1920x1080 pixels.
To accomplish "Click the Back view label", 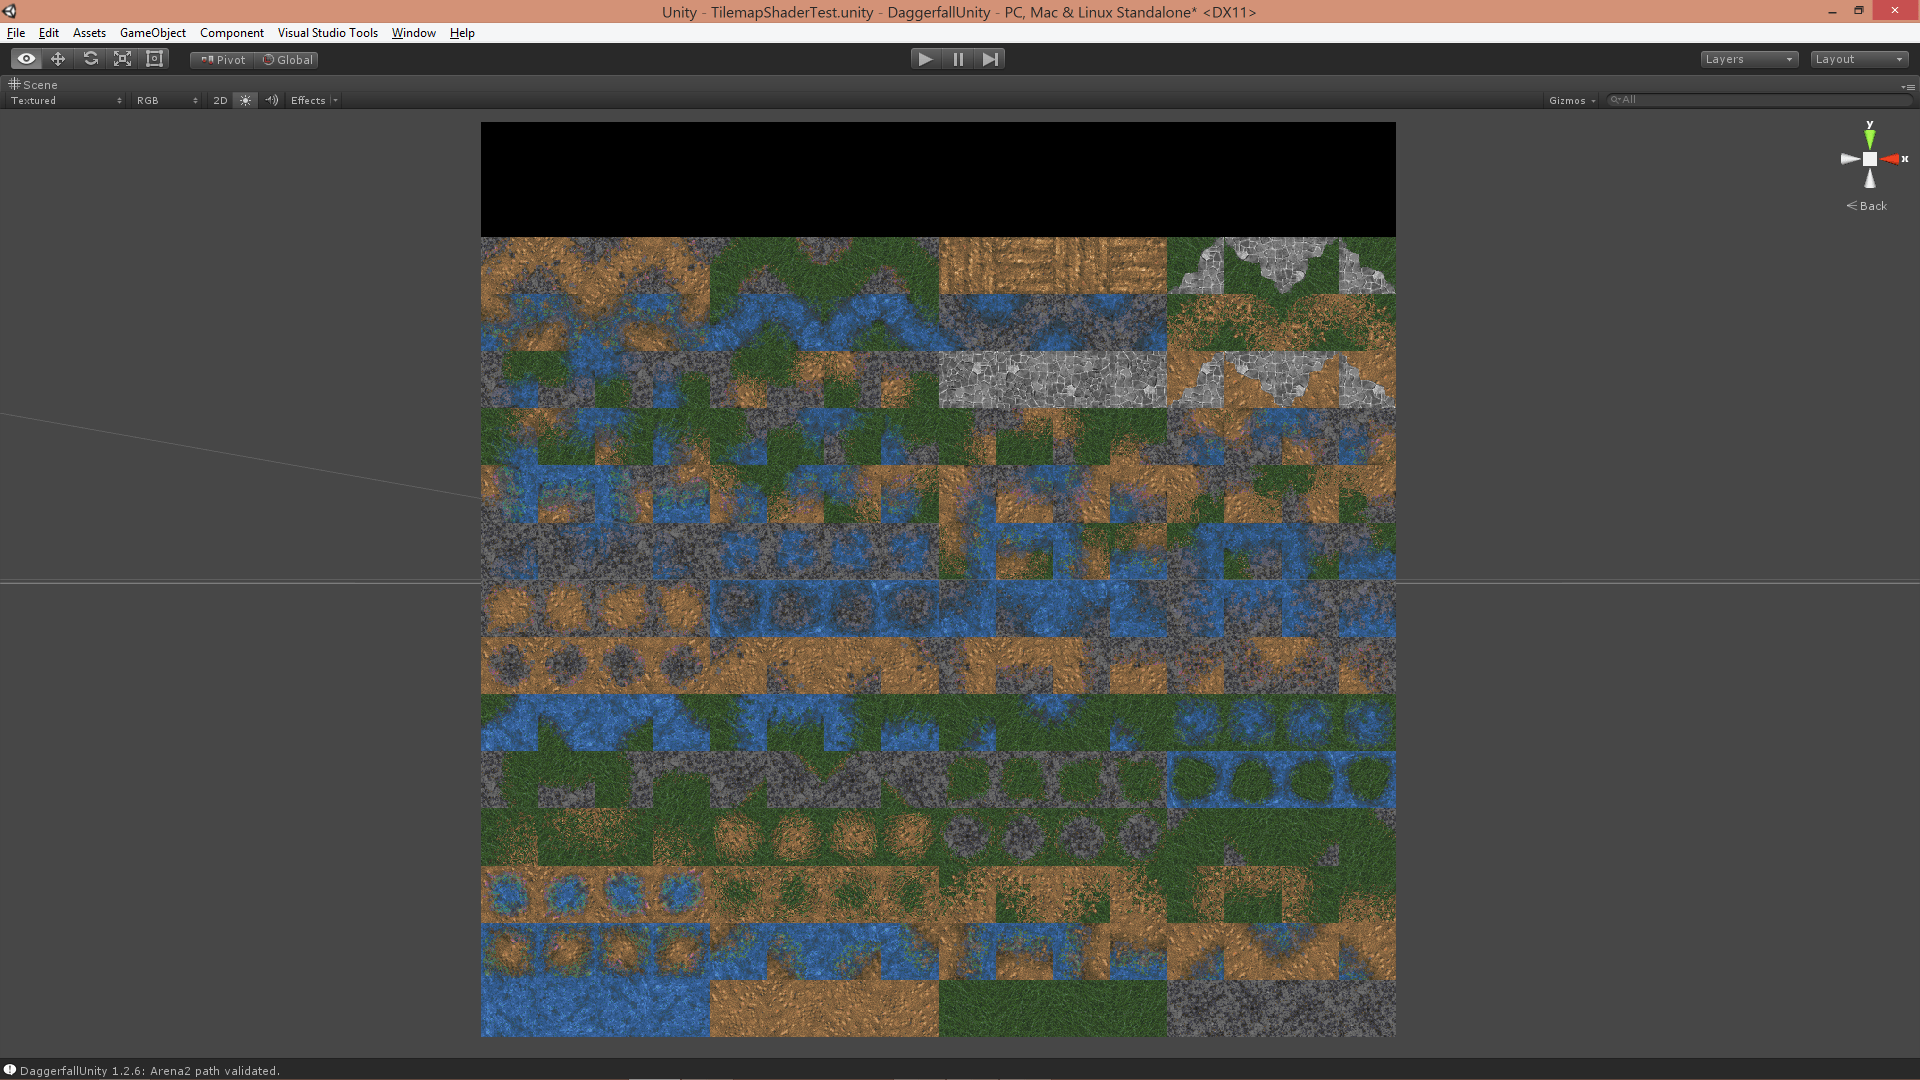I will pos(1867,206).
